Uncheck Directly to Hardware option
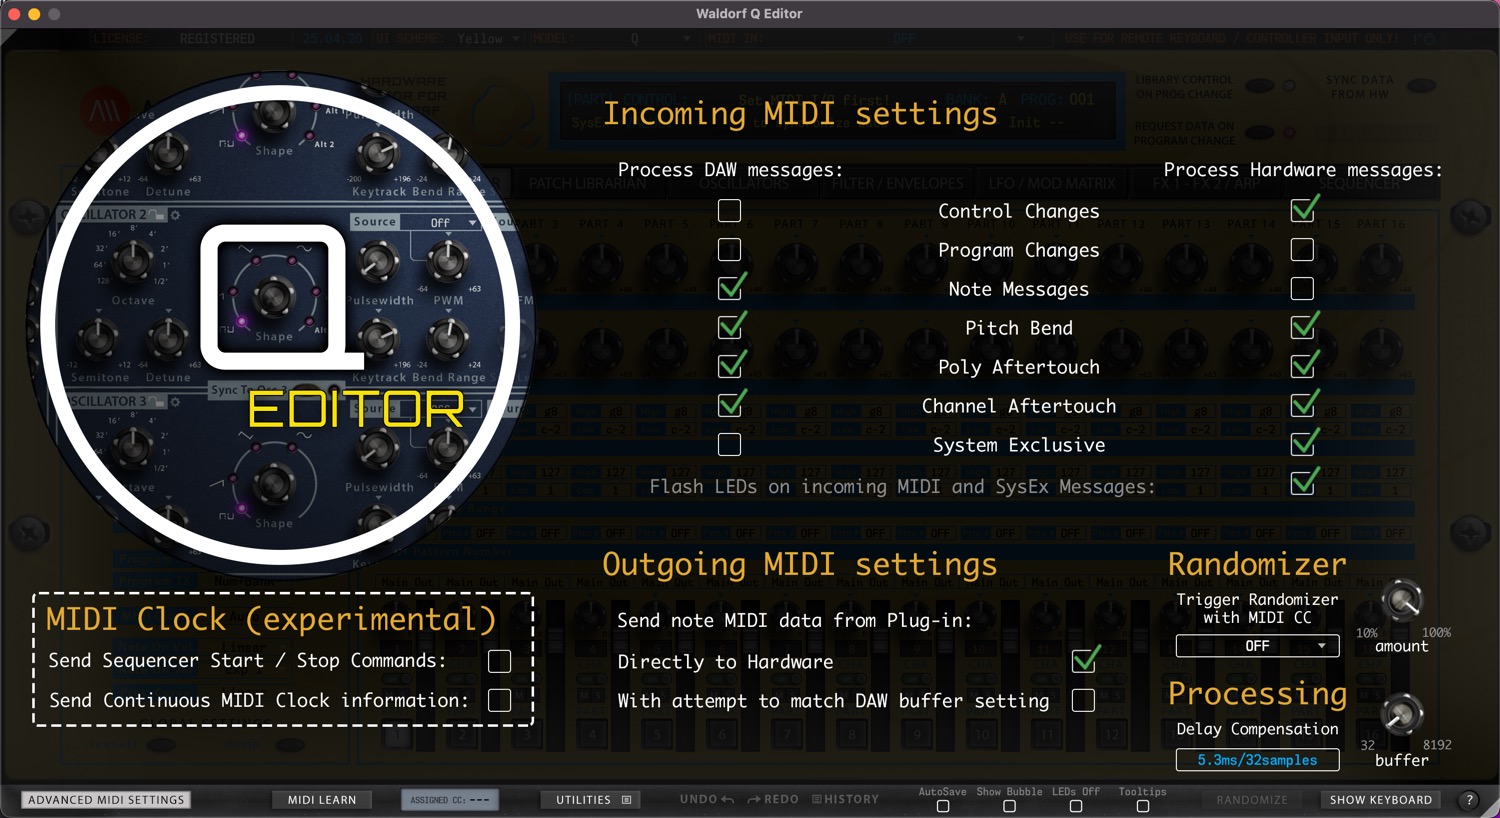Image resolution: width=1500 pixels, height=818 pixels. 1083,661
